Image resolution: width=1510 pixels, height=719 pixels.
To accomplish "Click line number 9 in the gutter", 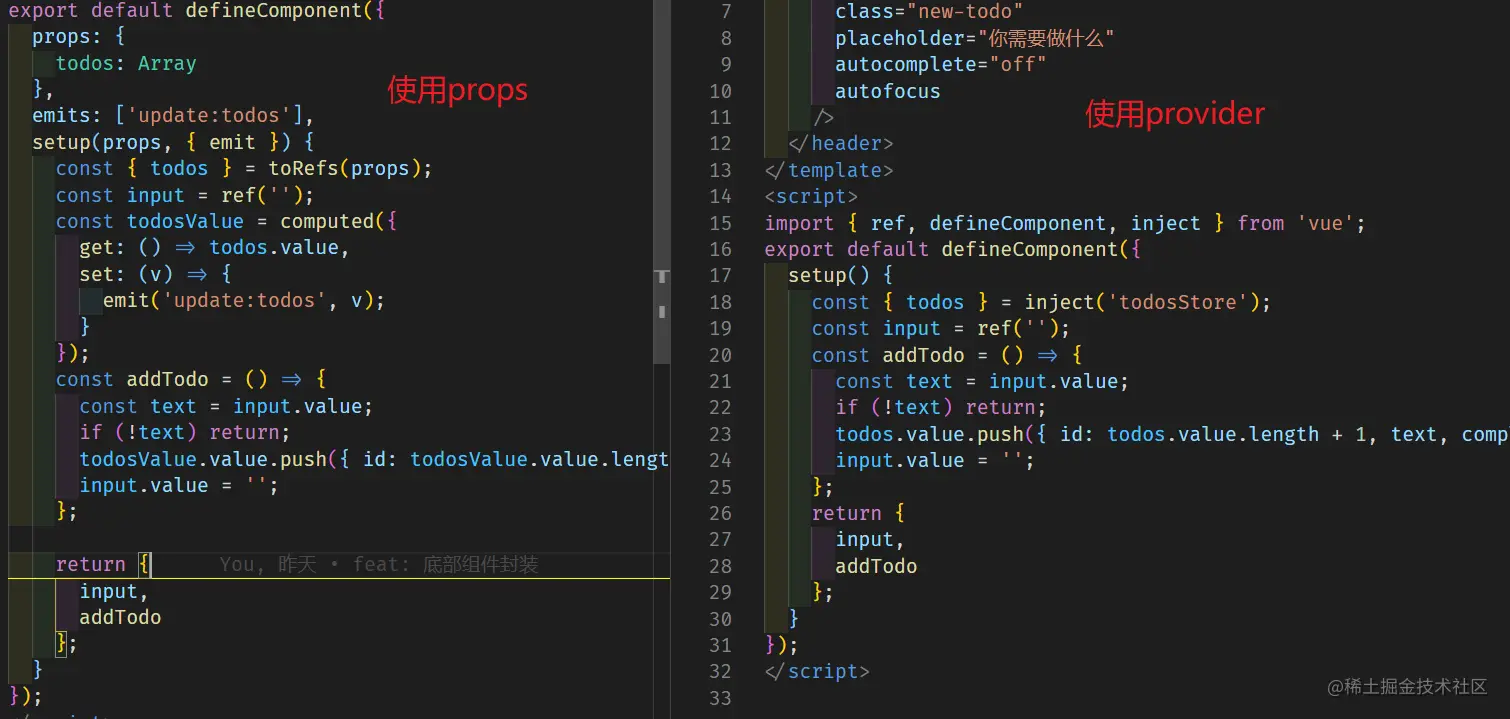I will pyautogui.click(x=726, y=64).
